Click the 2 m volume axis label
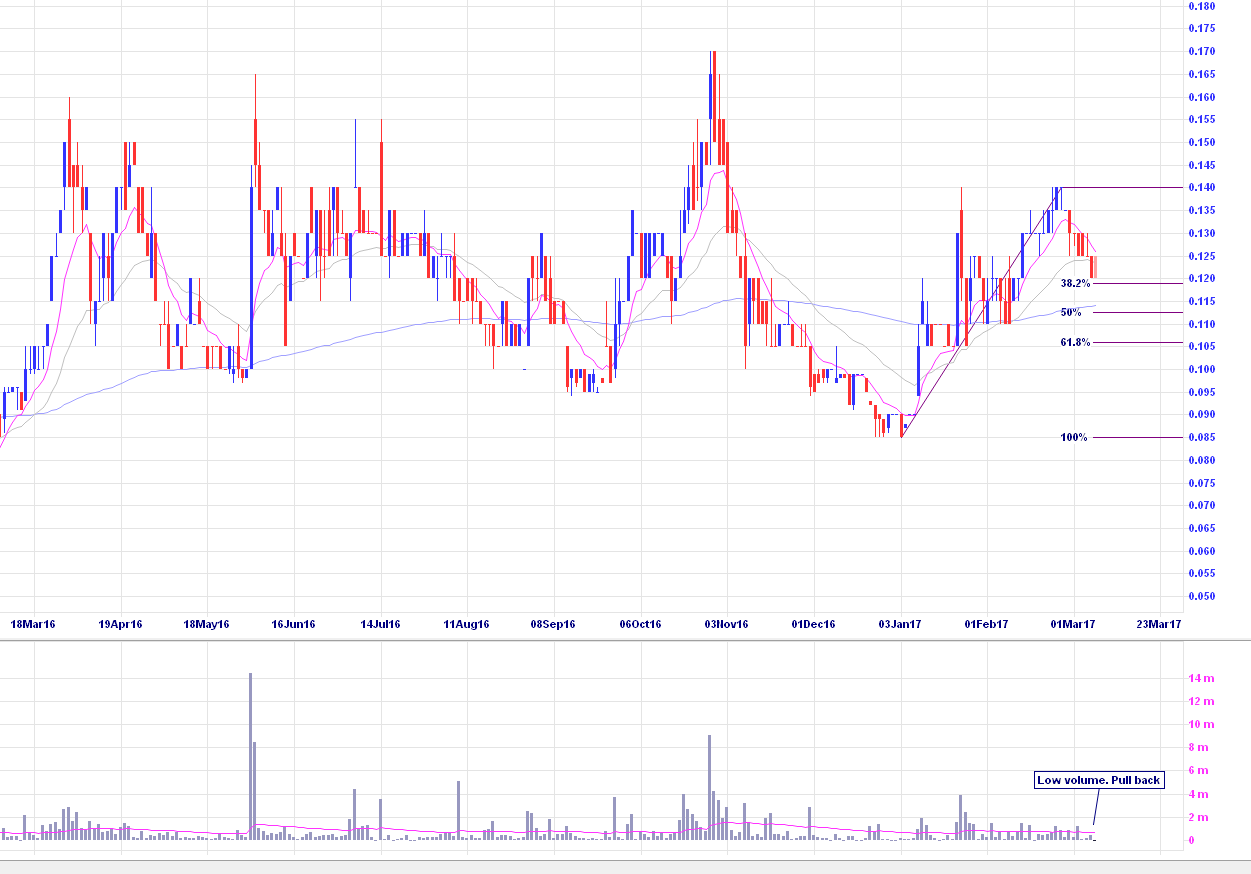Viewport: 1251px width, 874px height. pos(1198,818)
